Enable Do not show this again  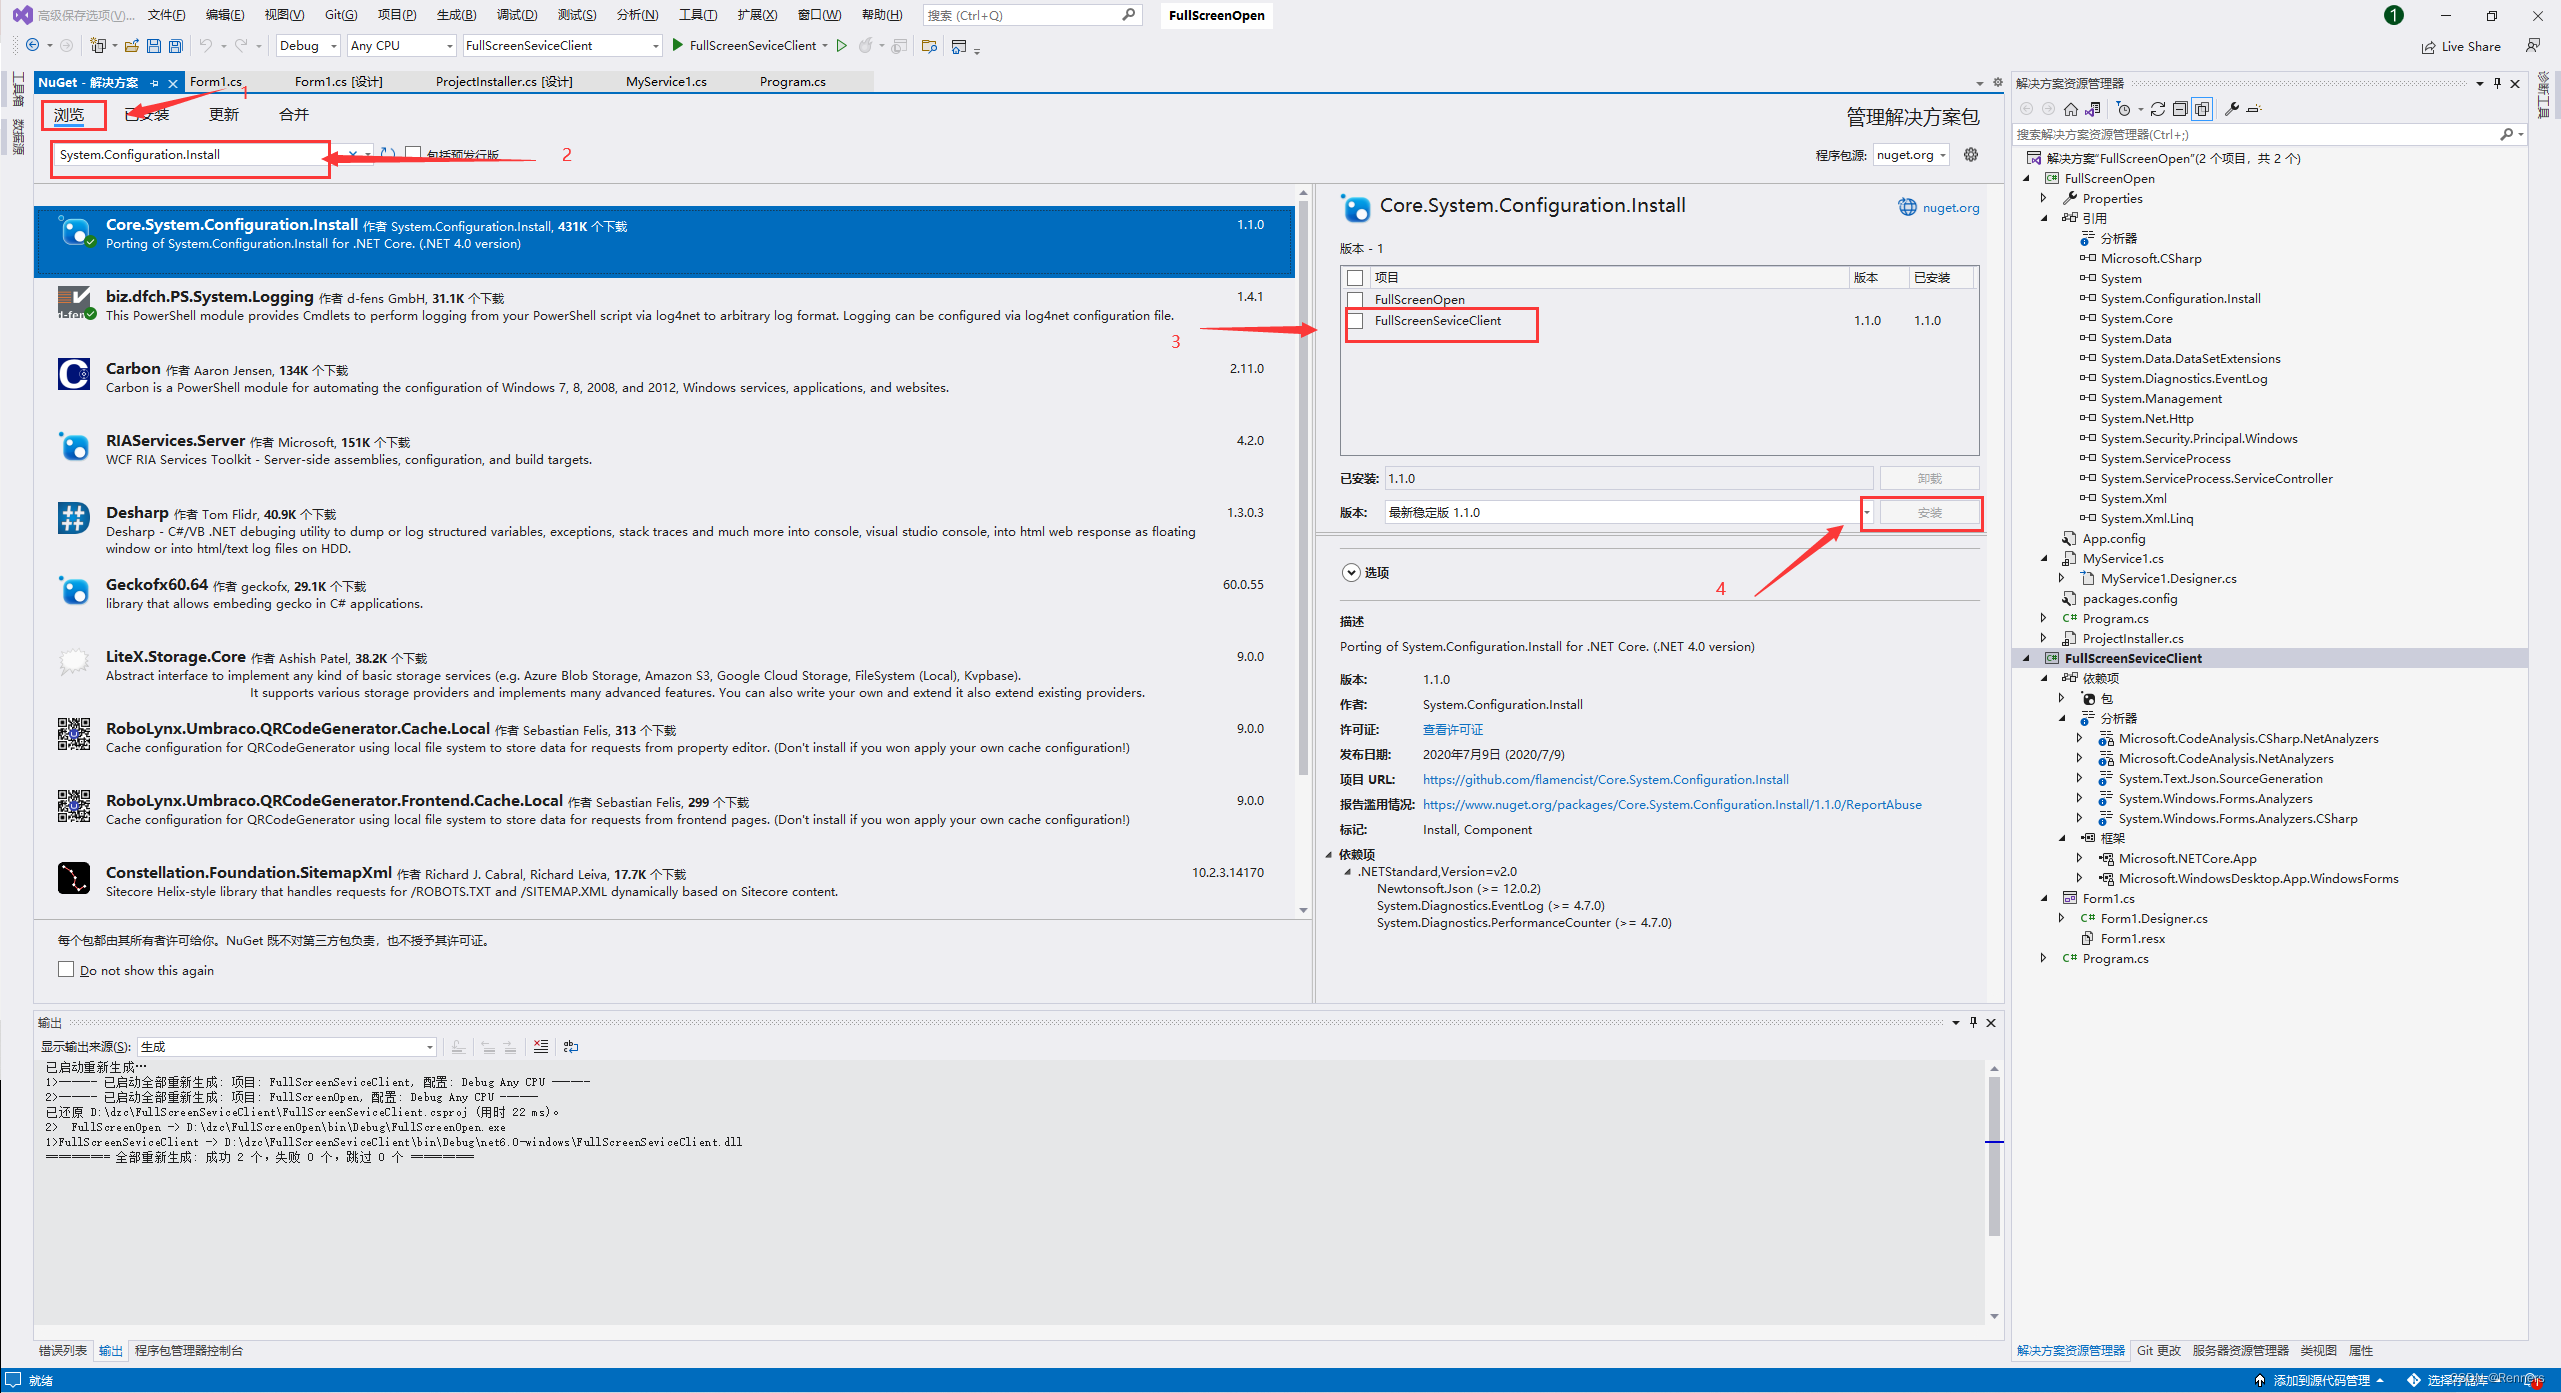(66, 969)
